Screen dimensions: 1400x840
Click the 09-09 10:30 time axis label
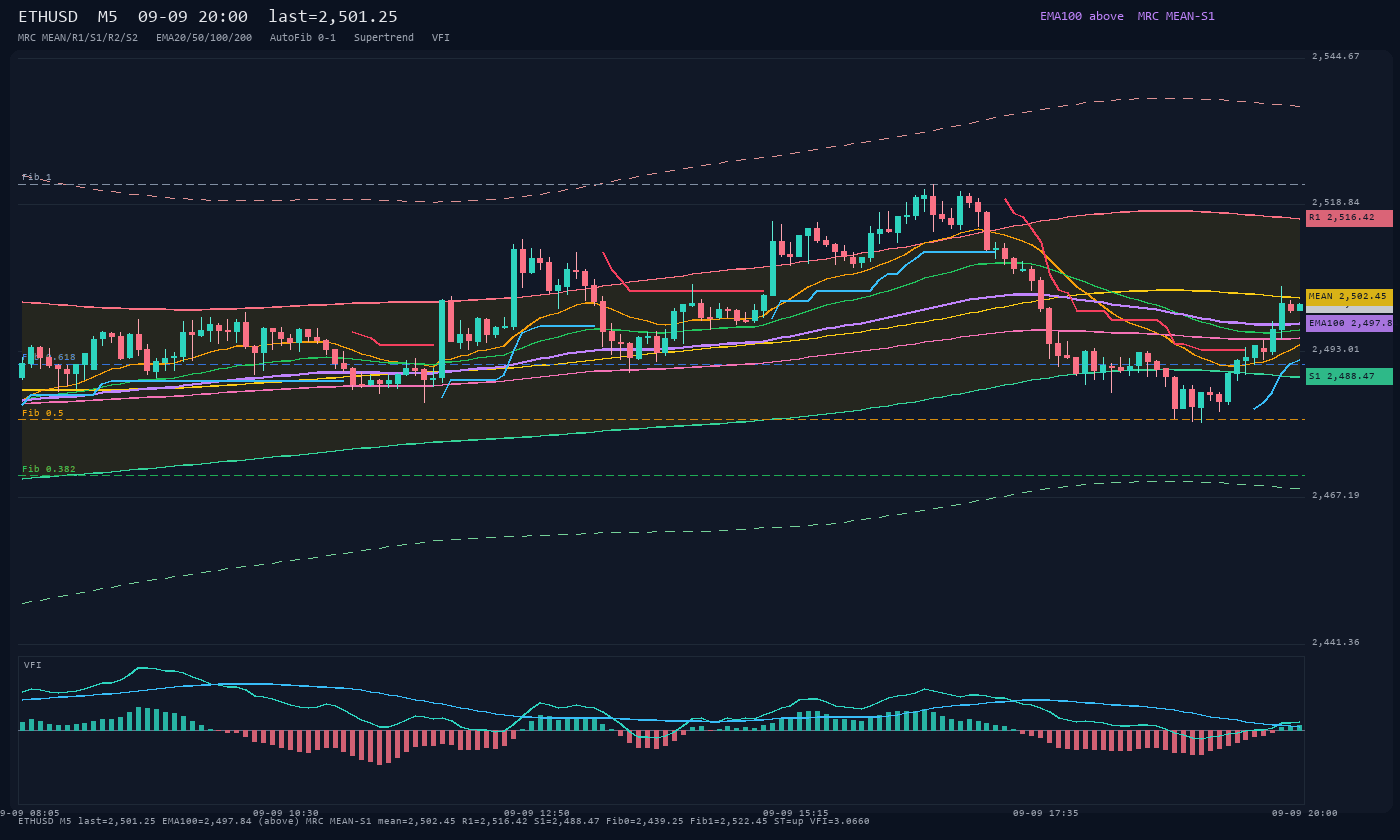tap(286, 813)
